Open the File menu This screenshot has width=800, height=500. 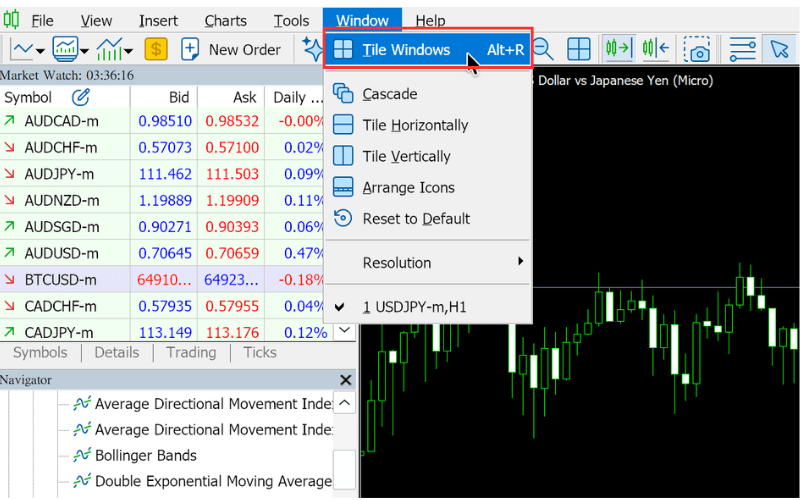[x=42, y=20]
